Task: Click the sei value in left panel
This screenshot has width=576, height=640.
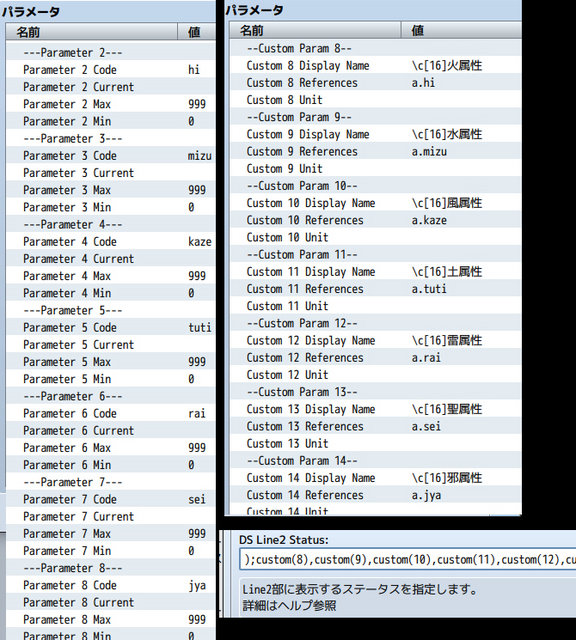Action: point(197,499)
